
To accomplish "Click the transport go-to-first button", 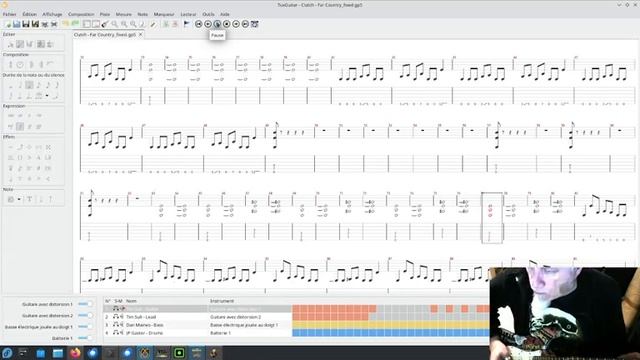I will click(198, 24).
